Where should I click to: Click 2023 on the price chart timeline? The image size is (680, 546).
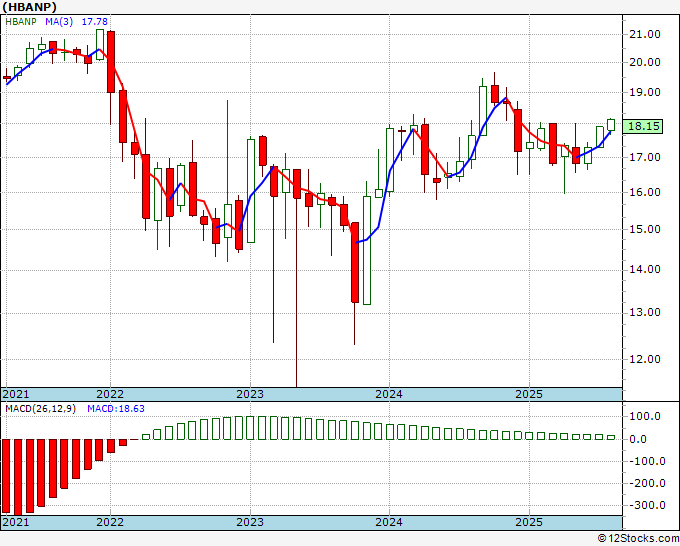(250, 394)
